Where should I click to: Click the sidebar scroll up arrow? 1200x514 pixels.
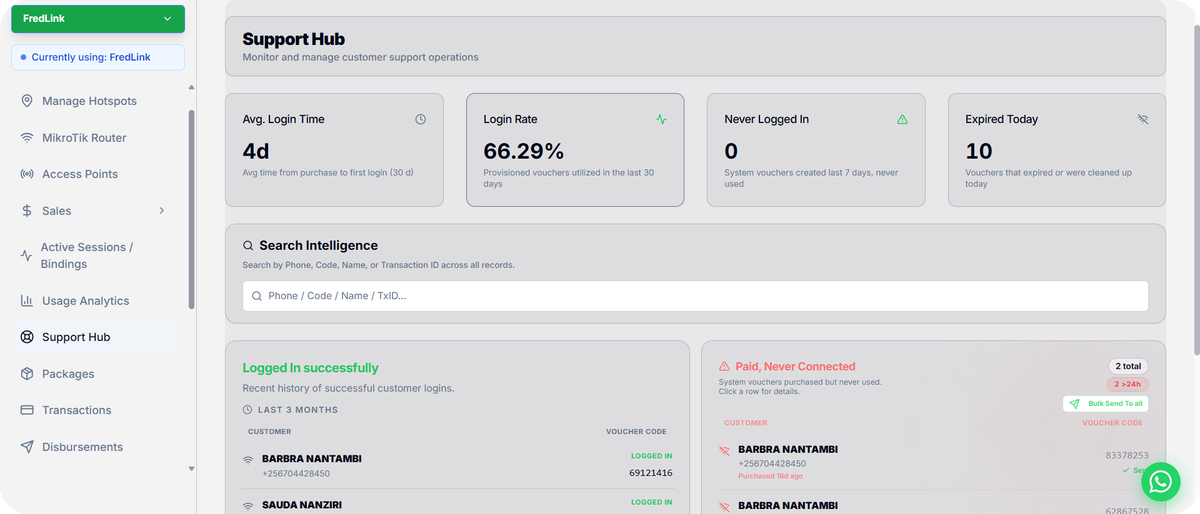tap(191, 87)
